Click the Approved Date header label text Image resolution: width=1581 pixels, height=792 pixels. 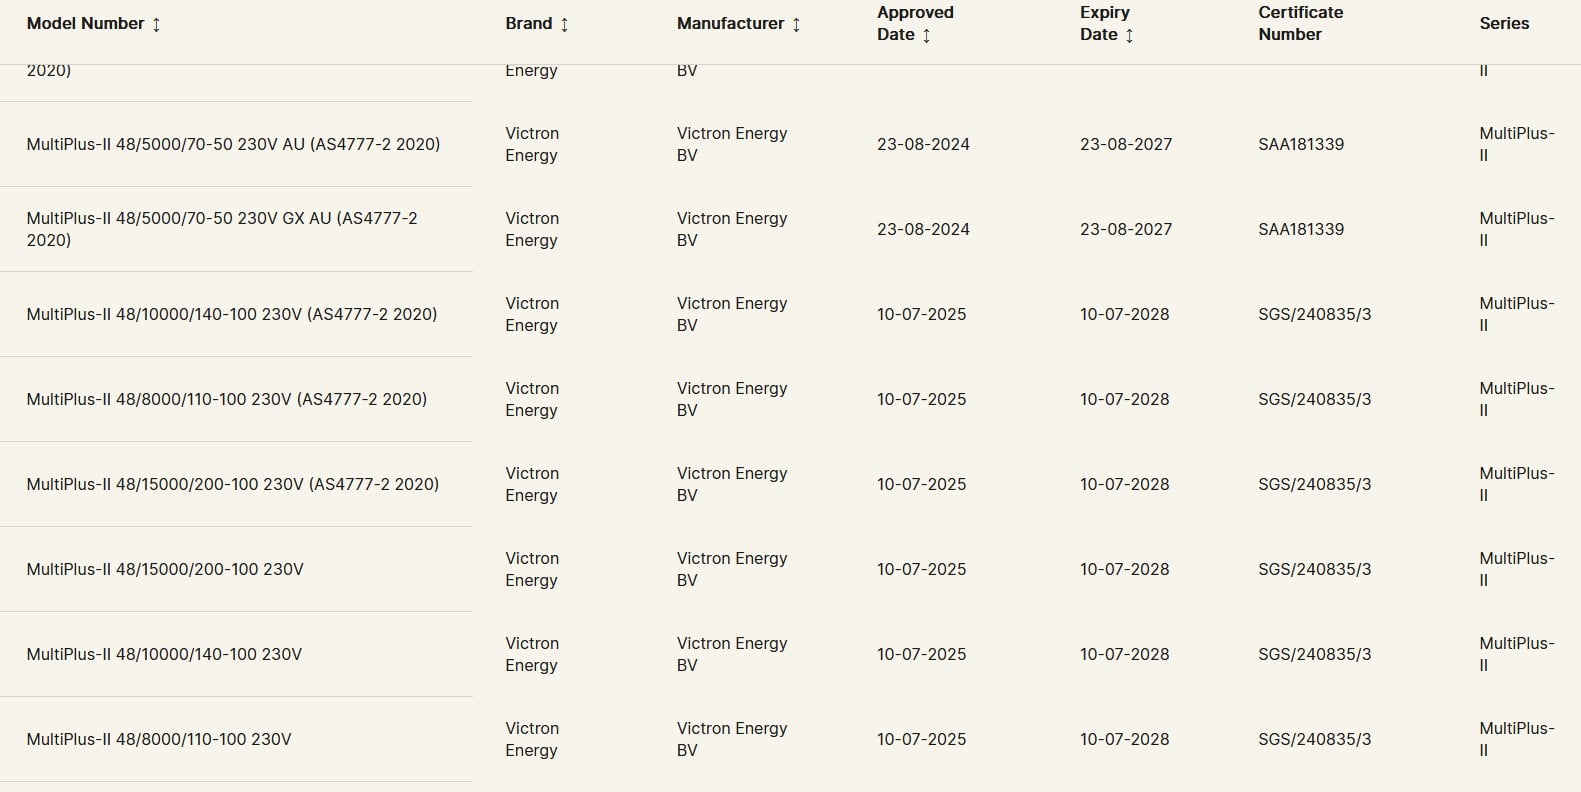pyautogui.click(x=914, y=23)
